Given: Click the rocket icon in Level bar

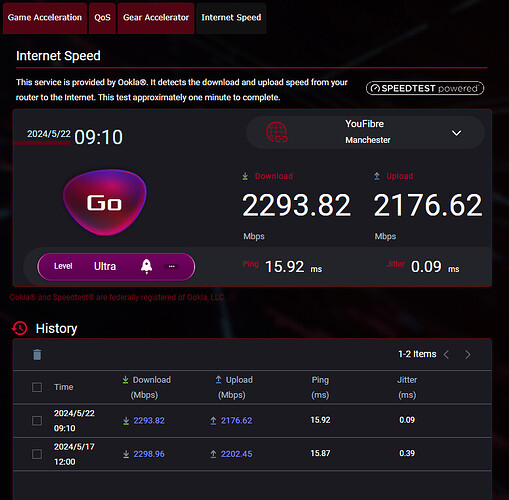Looking at the screenshot, I should (x=146, y=266).
